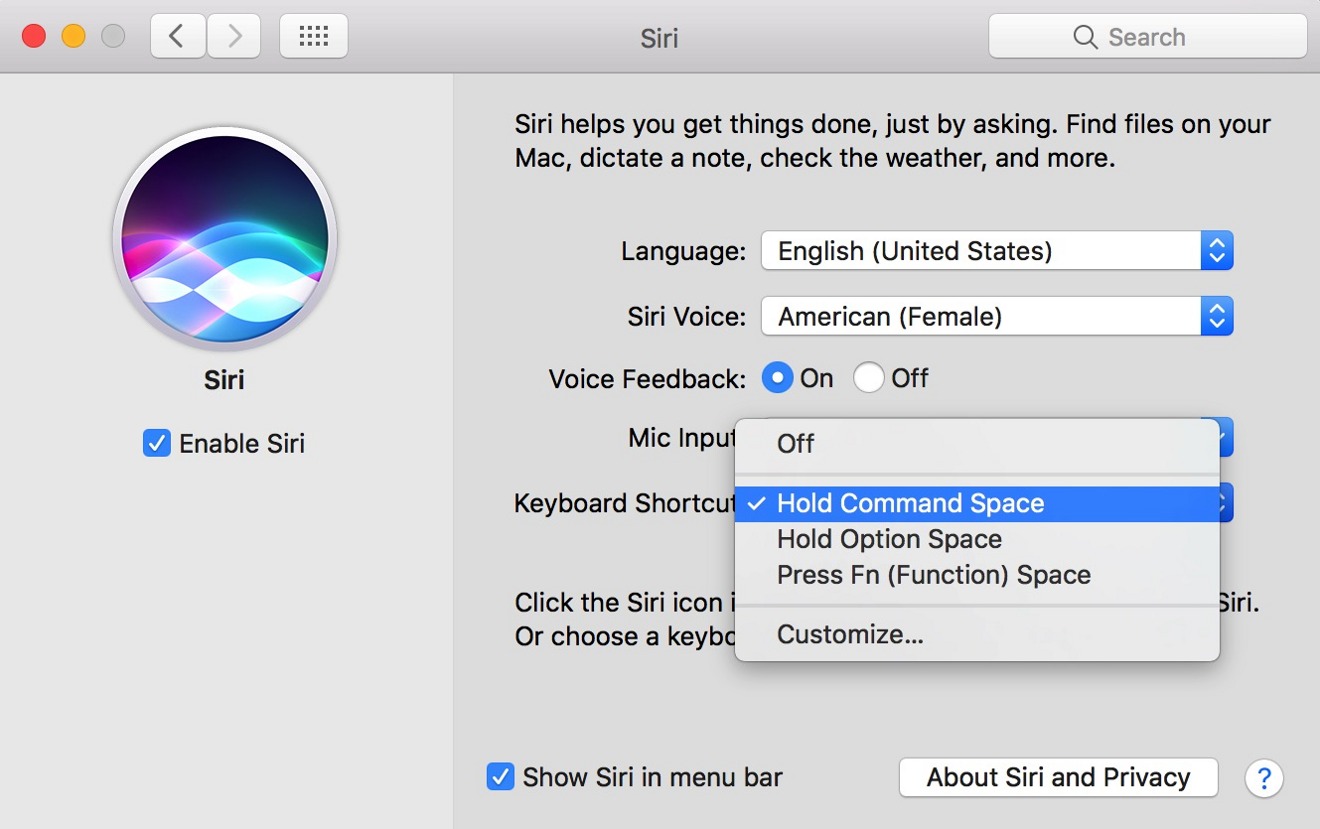Select Voice Feedback On radio button
Image resolution: width=1320 pixels, height=829 pixels.
(777, 378)
